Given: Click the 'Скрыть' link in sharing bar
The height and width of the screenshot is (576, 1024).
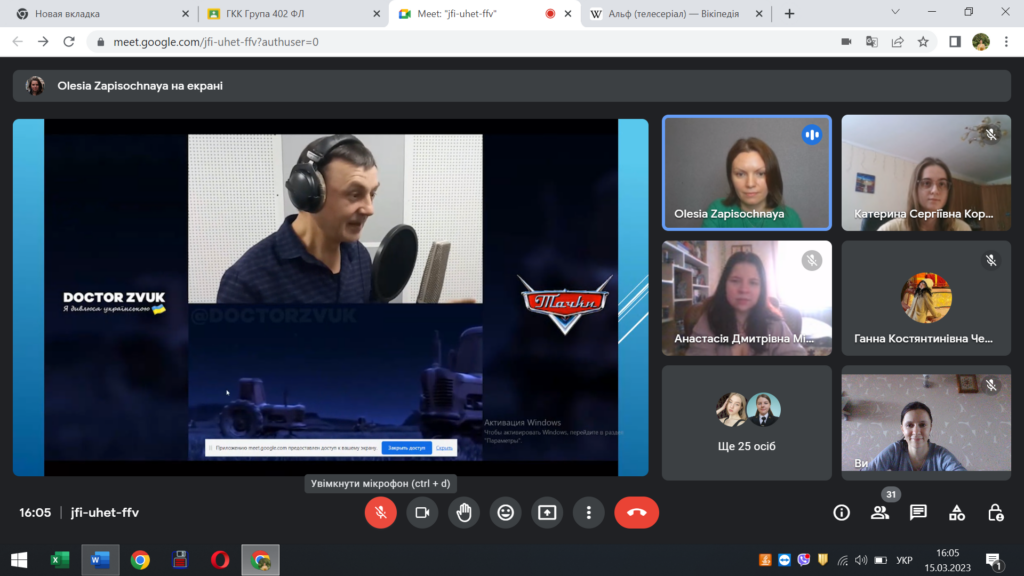Looking at the screenshot, I should 444,447.
